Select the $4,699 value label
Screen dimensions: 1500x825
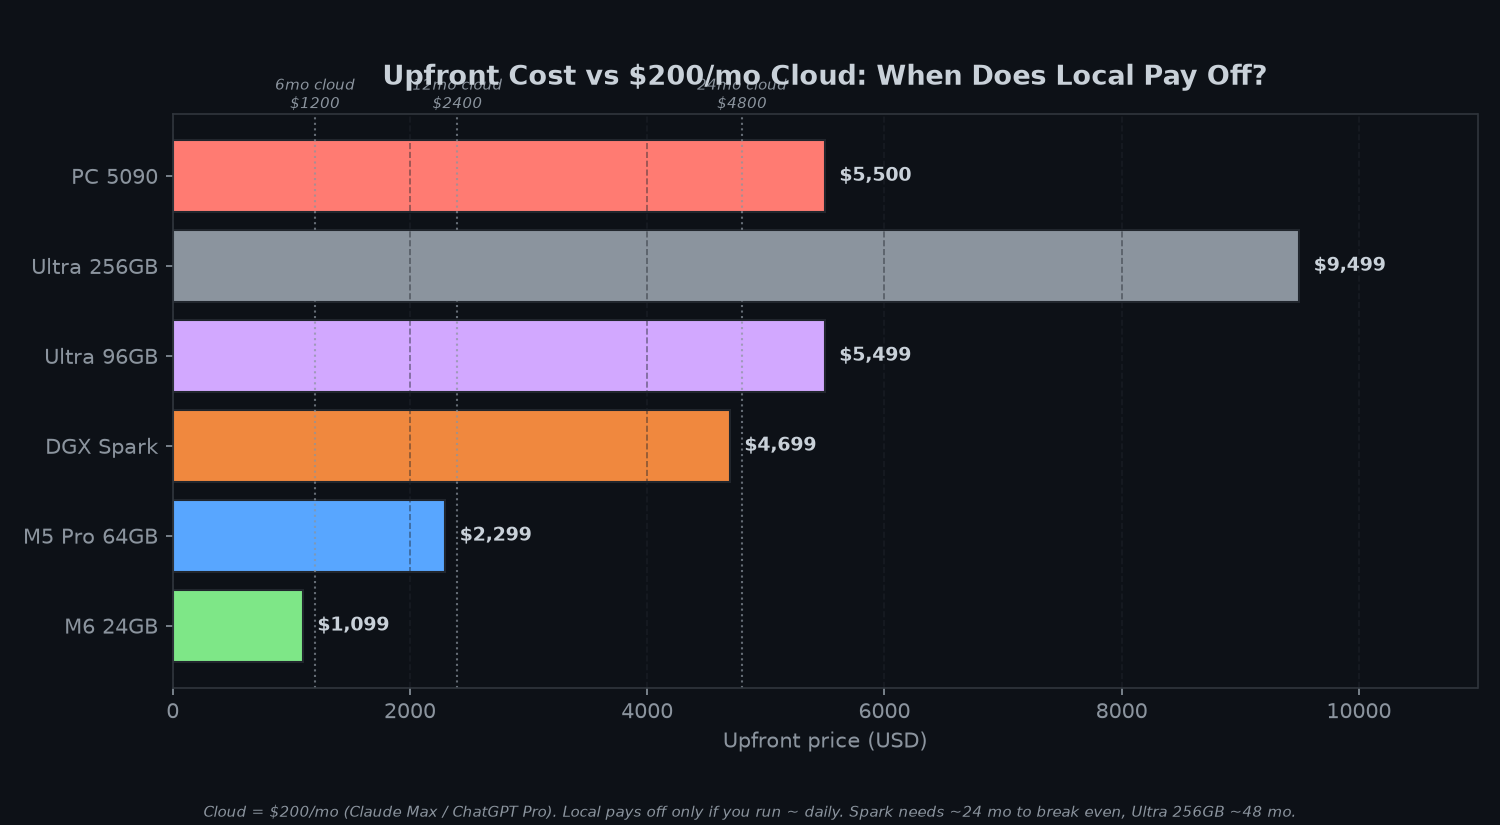point(780,445)
